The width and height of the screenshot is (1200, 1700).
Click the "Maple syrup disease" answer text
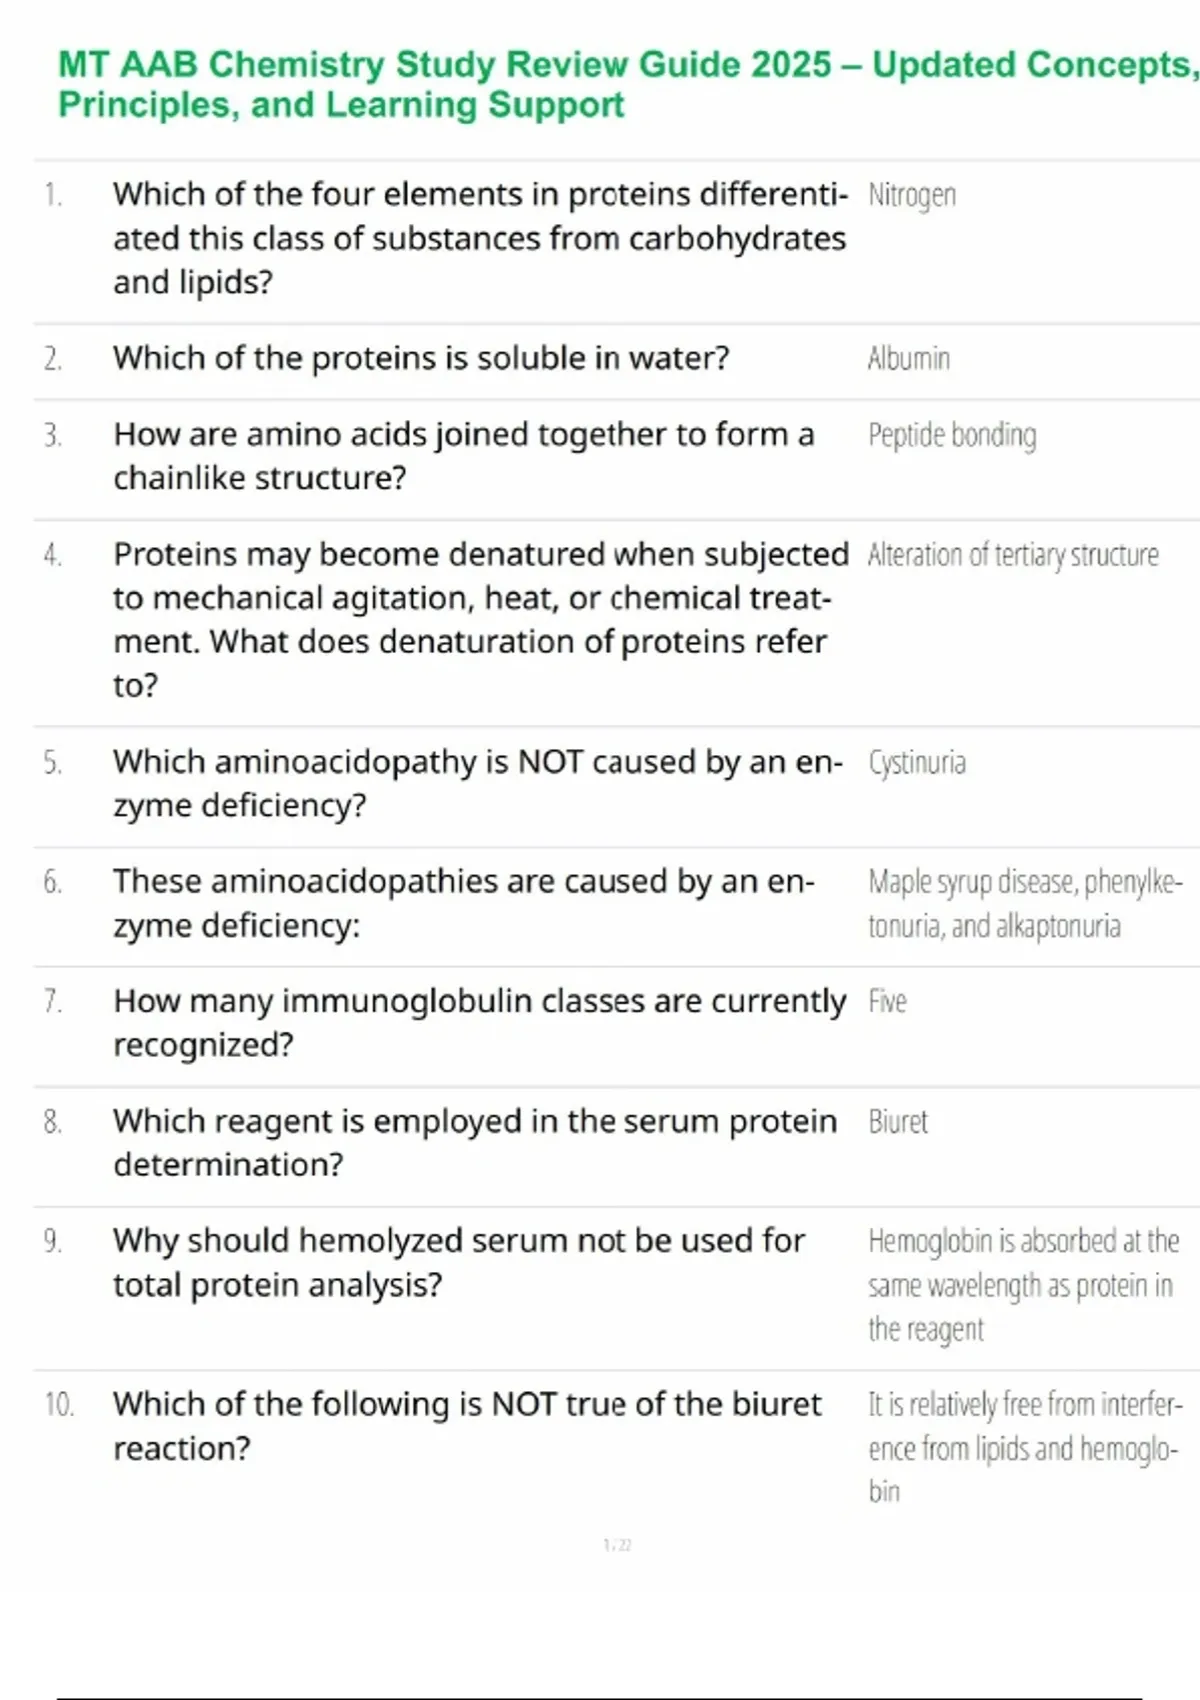point(1024,904)
